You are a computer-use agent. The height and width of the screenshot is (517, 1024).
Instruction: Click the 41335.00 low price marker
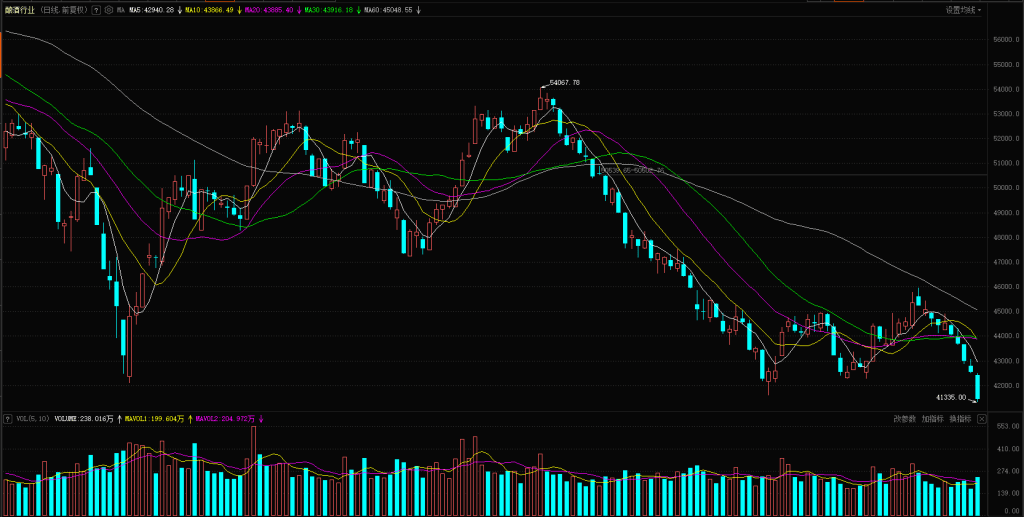click(950, 397)
